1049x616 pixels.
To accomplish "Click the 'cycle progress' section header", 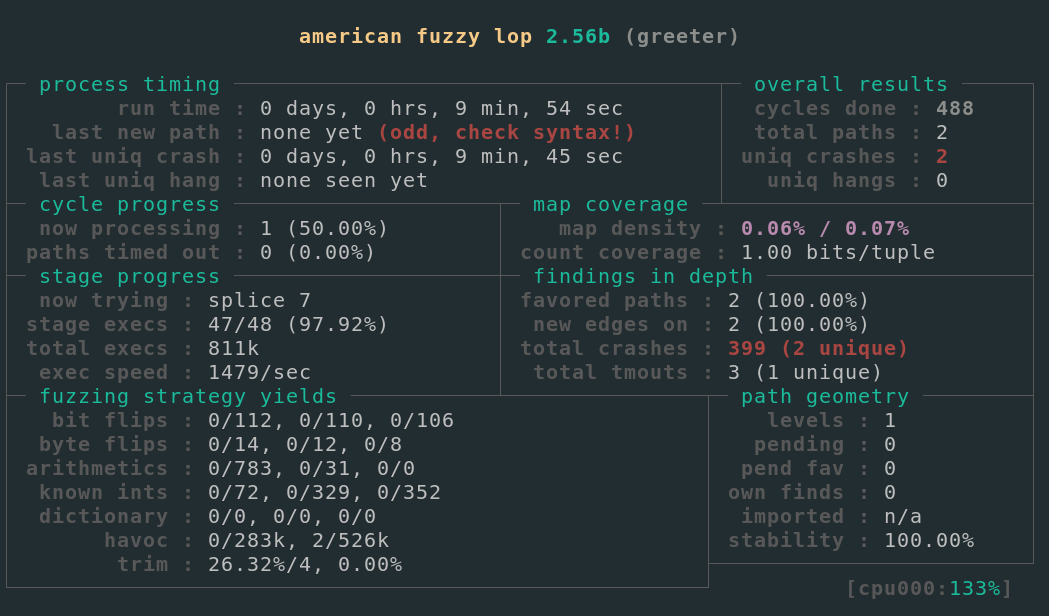I will coord(129,205).
